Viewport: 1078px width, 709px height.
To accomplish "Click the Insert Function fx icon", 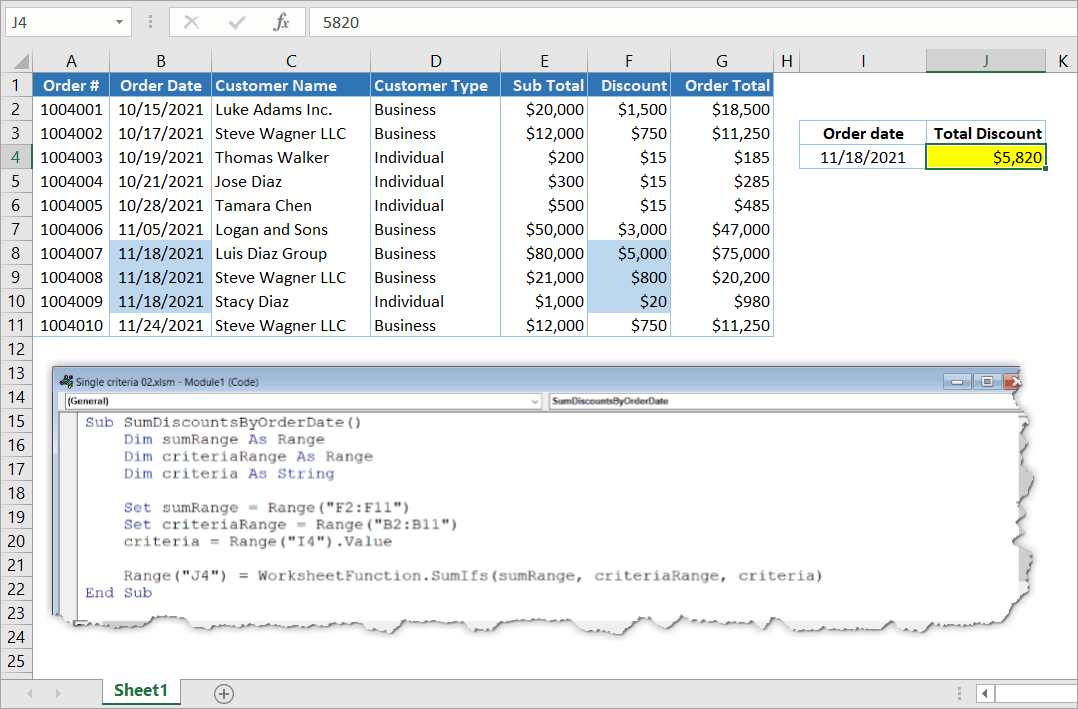I will coord(281,22).
